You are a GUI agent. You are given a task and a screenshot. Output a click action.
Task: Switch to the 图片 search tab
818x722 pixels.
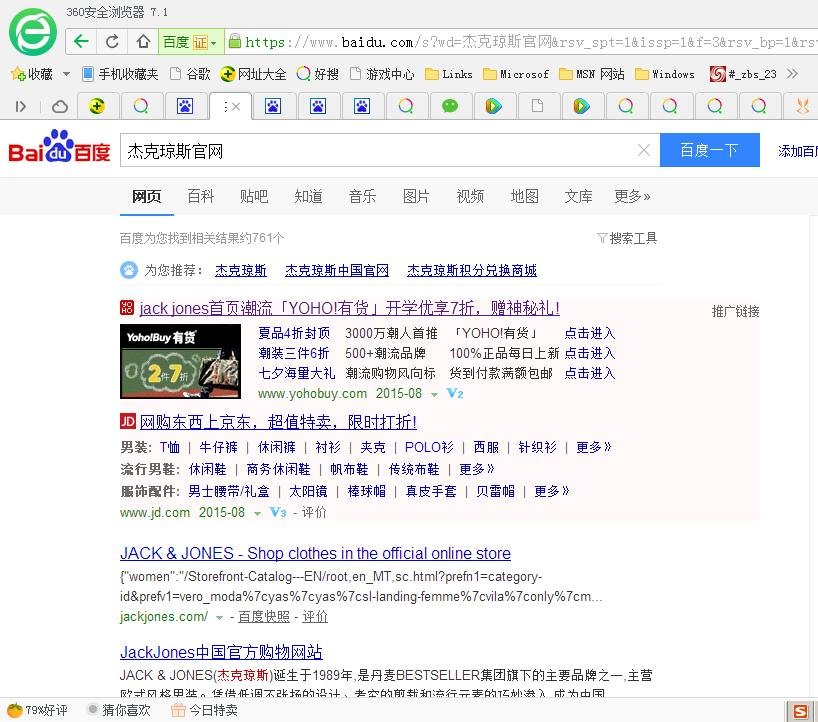(416, 196)
